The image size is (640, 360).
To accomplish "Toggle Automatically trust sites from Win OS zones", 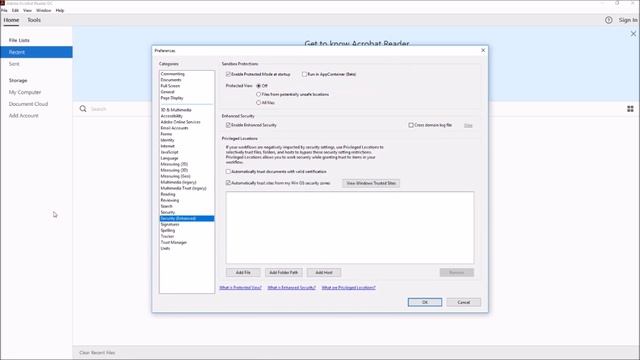I will click(x=228, y=183).
